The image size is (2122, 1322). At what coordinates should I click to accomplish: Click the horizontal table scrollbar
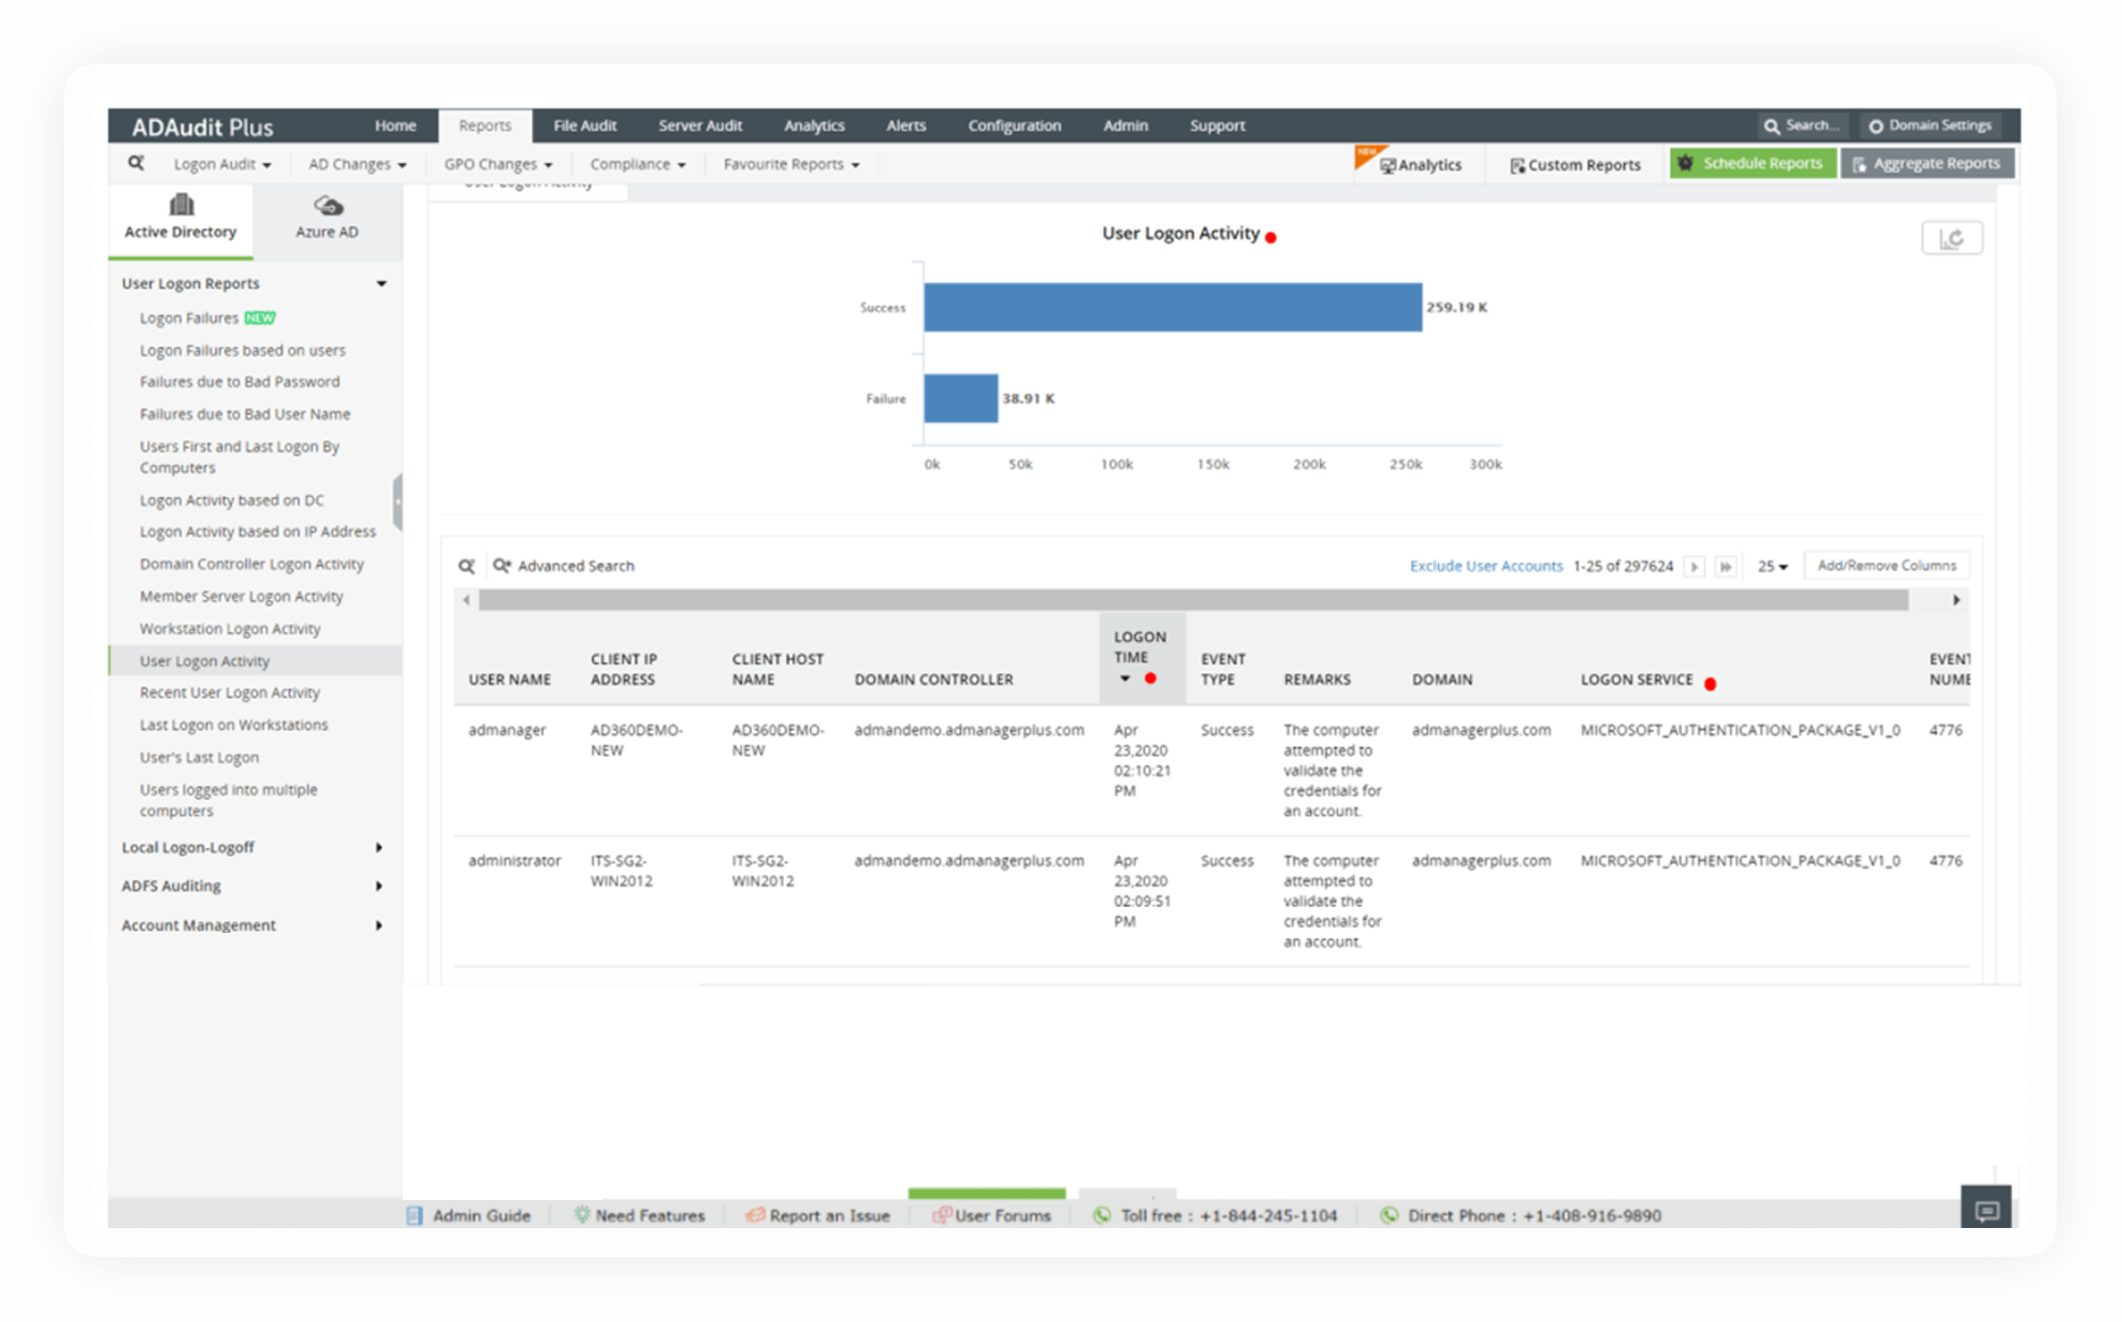click(1192, 600)
